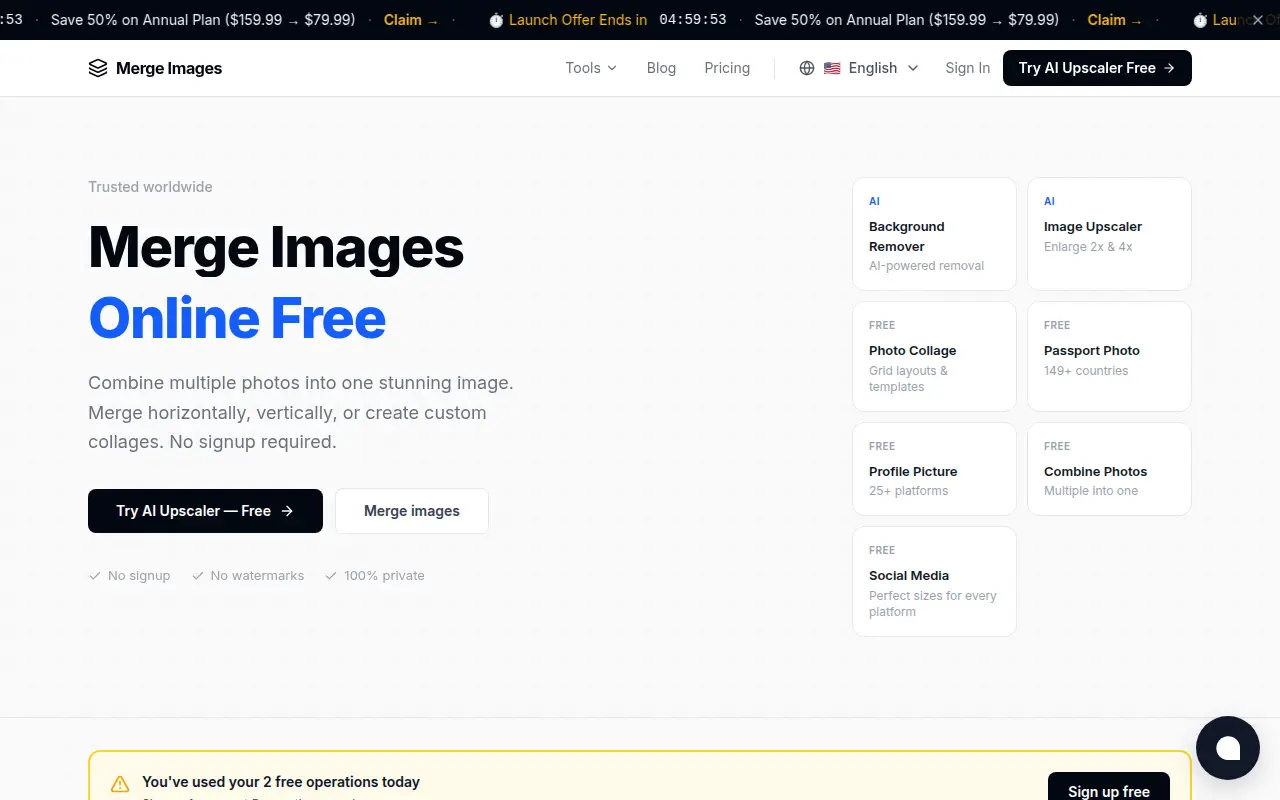The image size is (1280, 800).
Task: Click the first Claim offer link
Action: click(411, 20)
